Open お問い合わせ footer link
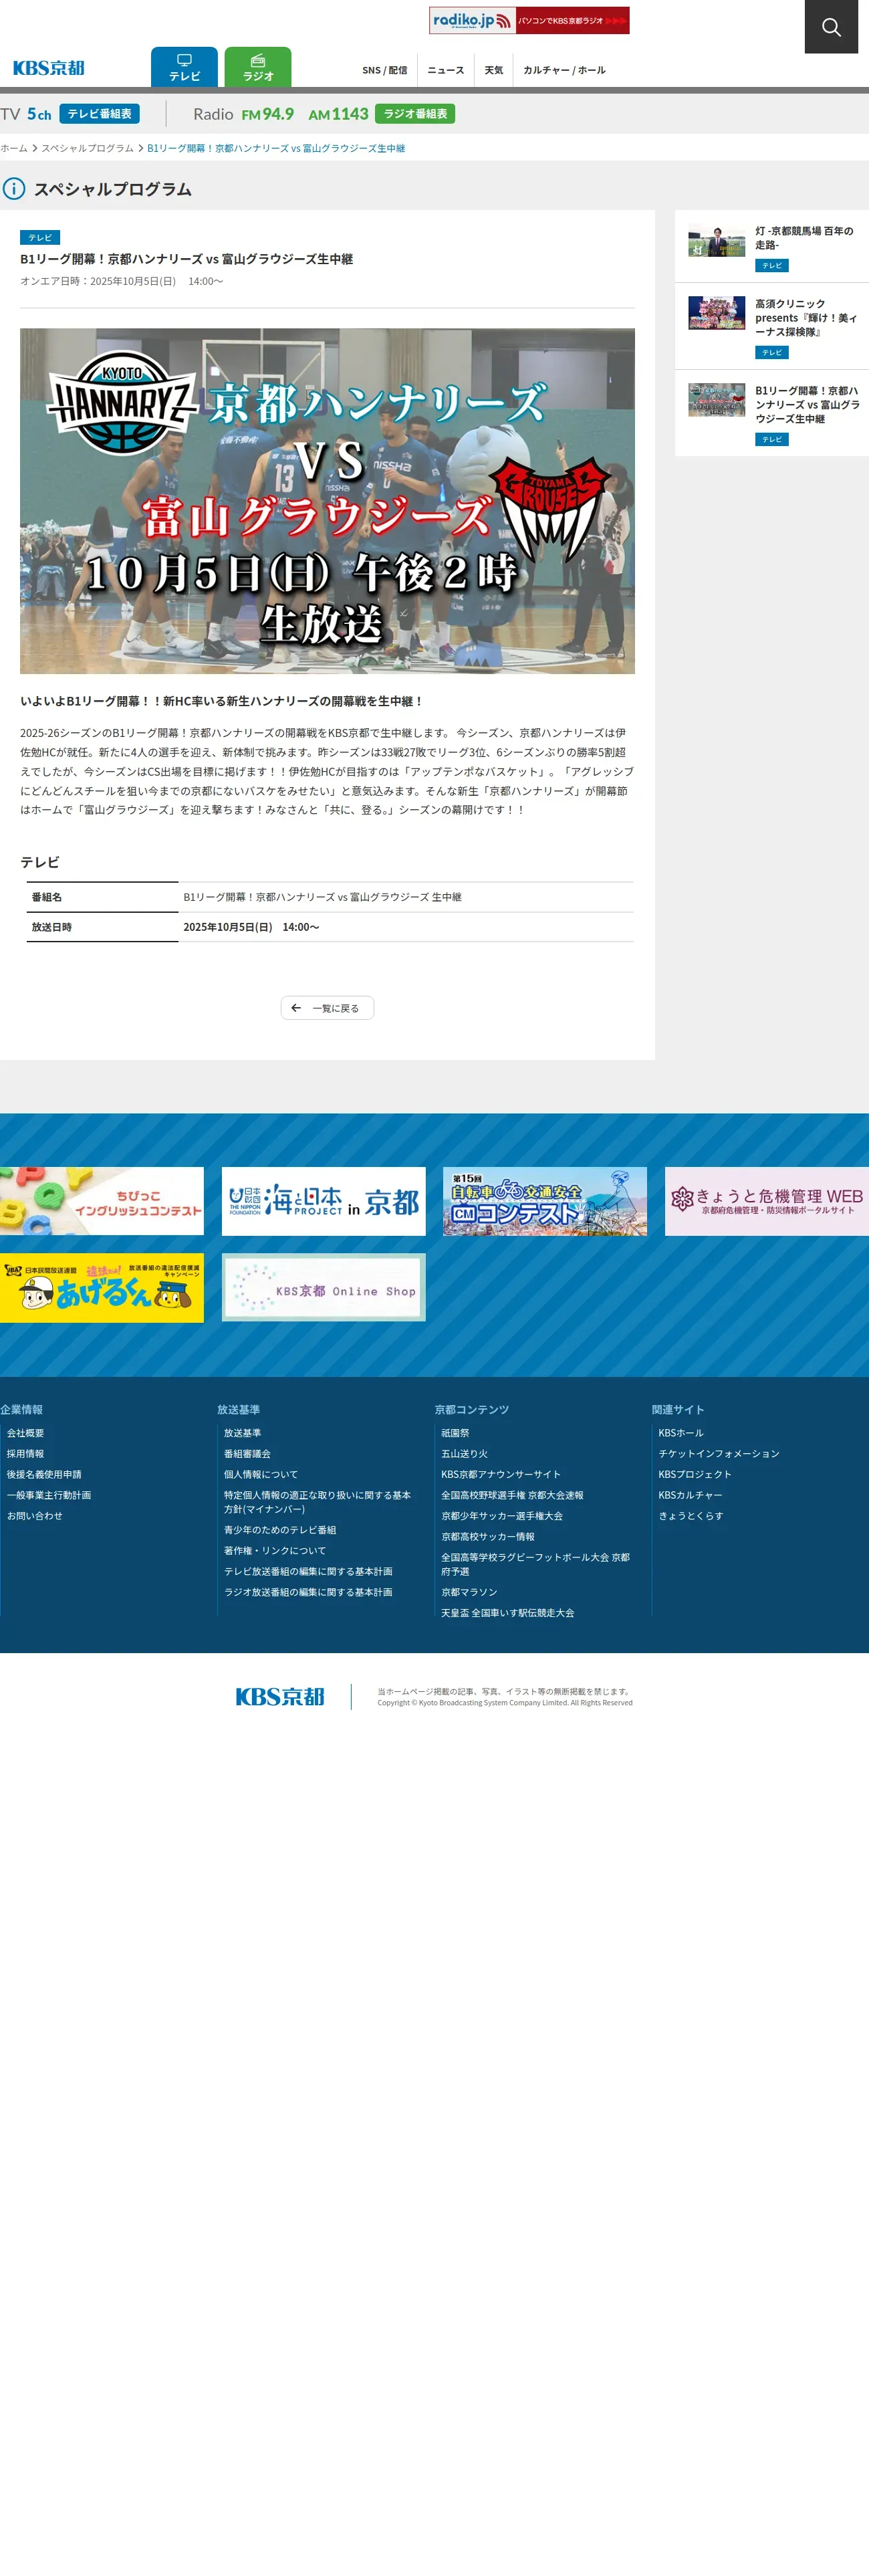This screenshot has width=869, height=2576. pos(35,1516)
